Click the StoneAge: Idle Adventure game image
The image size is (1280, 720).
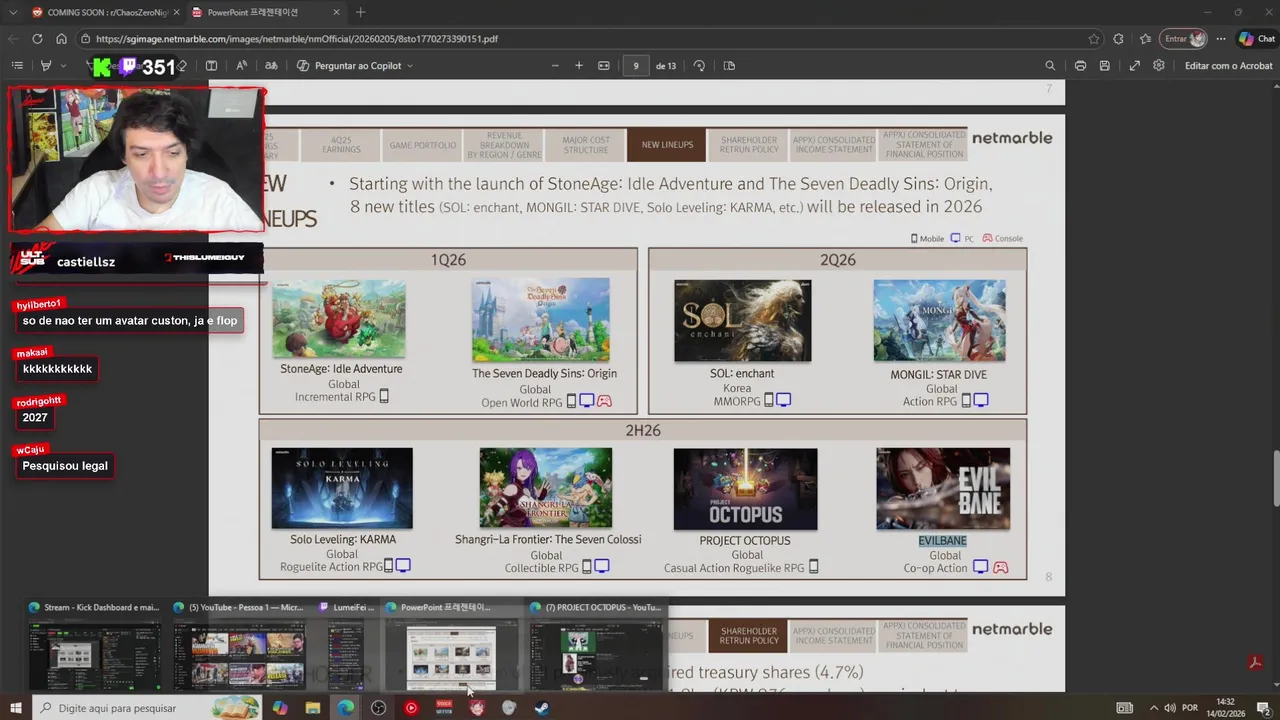[339, 318]
